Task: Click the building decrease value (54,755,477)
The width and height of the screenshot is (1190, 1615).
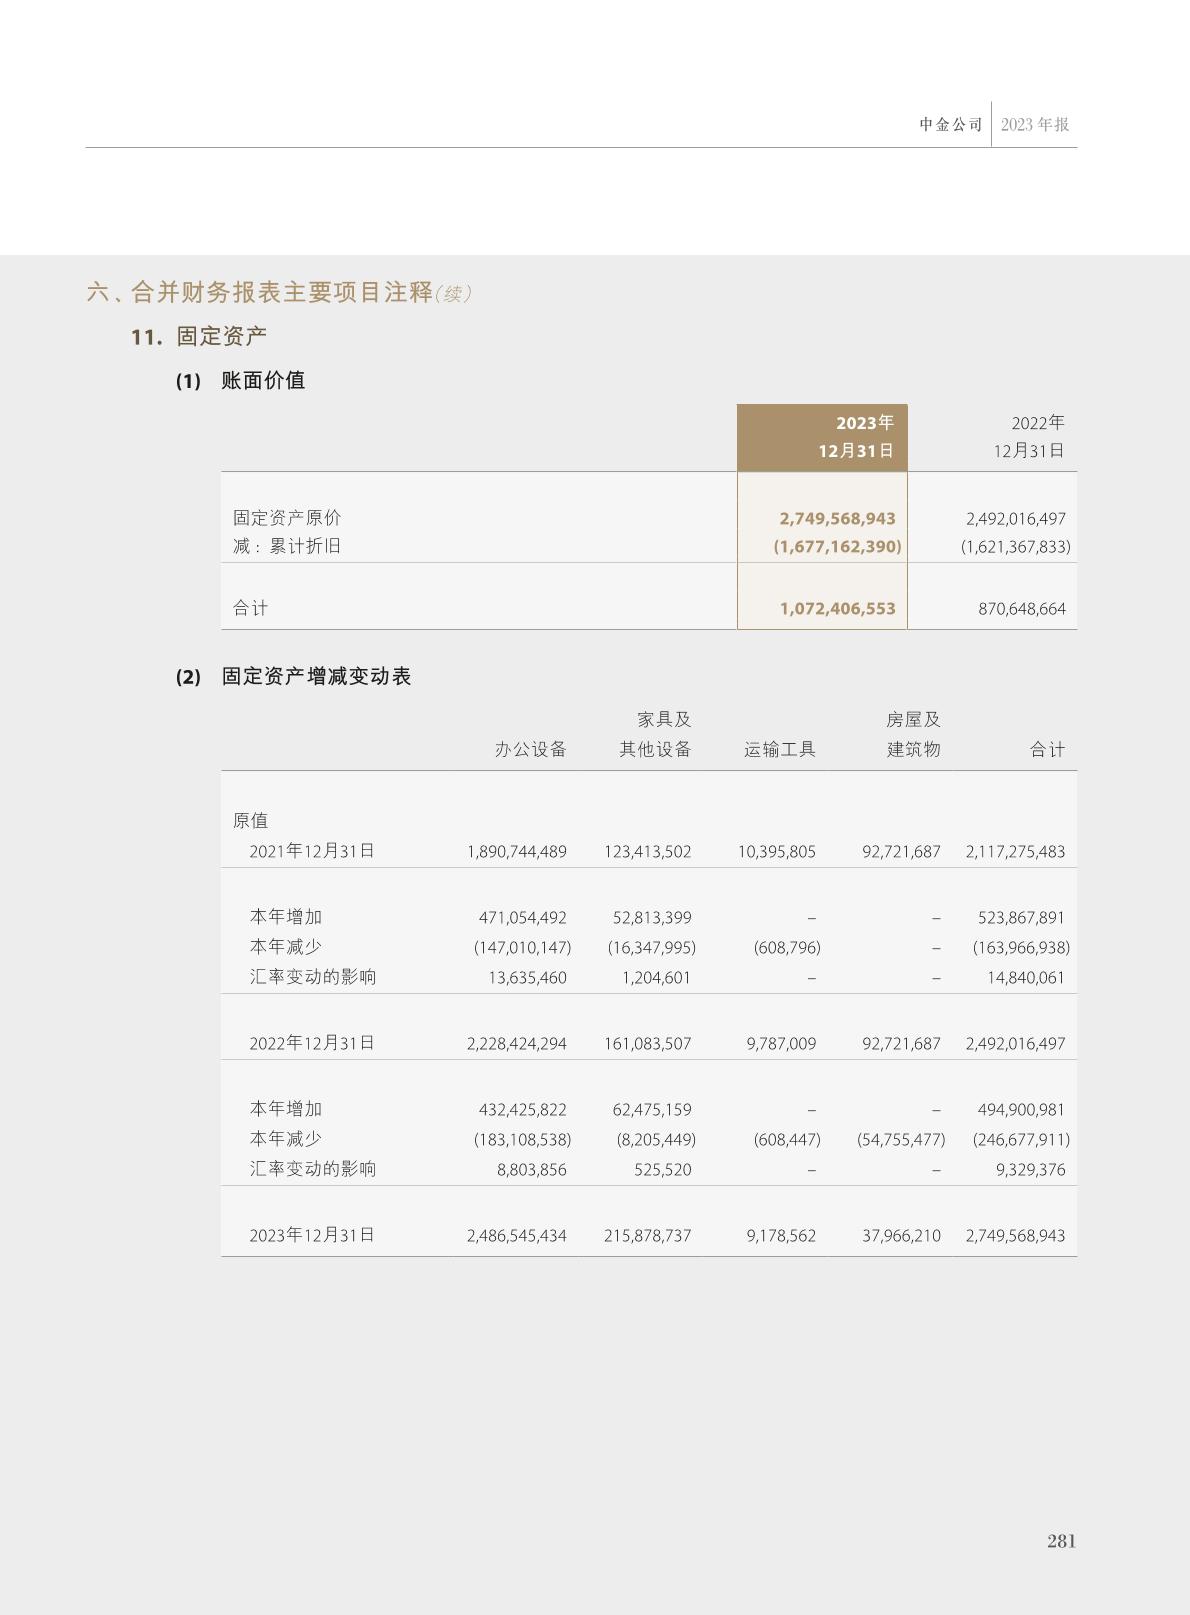Action: pyautogui.click(x=900, y=1140)
